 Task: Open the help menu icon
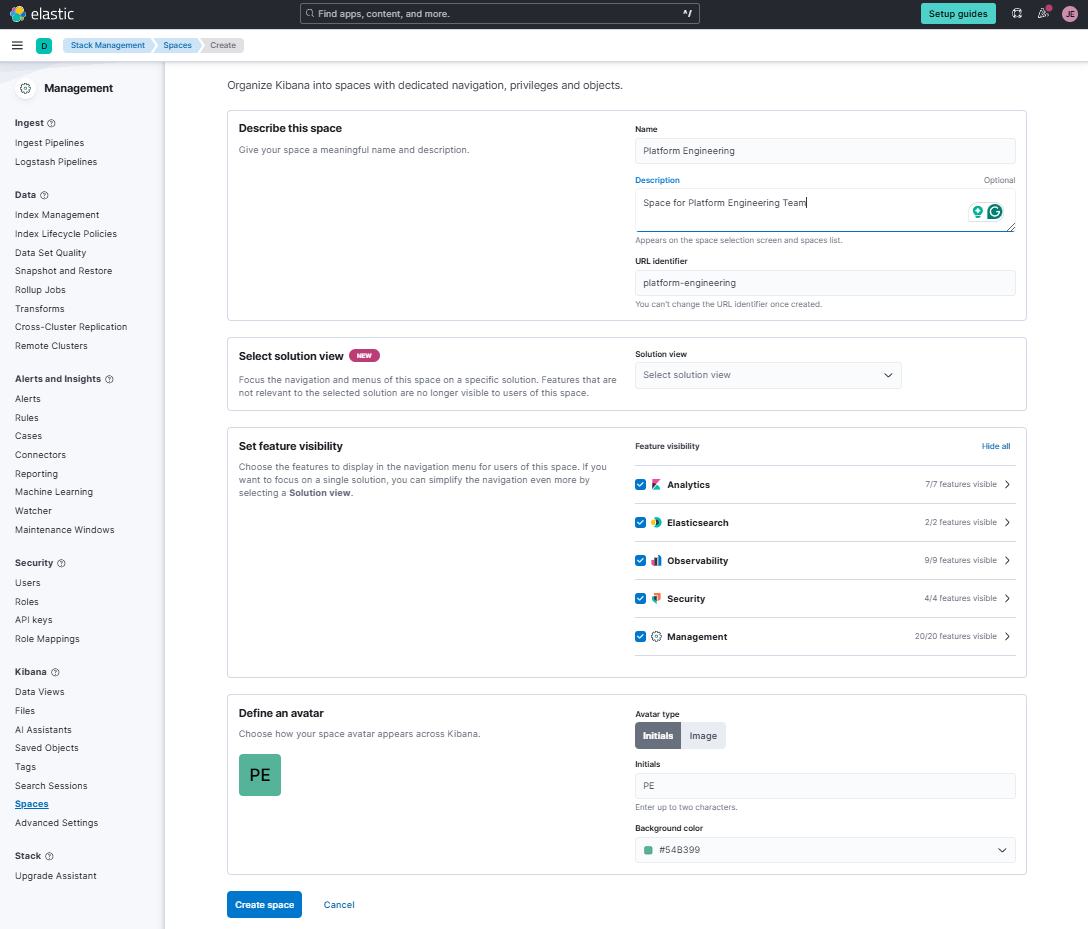(1017, 13)
